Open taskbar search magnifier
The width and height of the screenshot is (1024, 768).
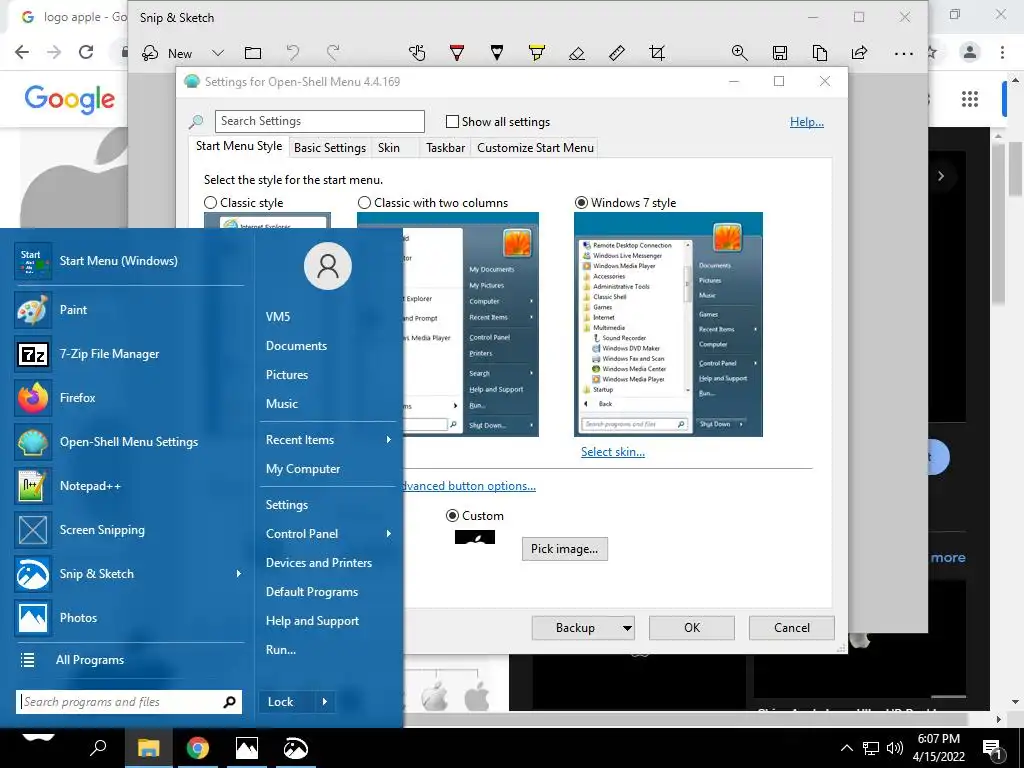click(x=98, y=748)
